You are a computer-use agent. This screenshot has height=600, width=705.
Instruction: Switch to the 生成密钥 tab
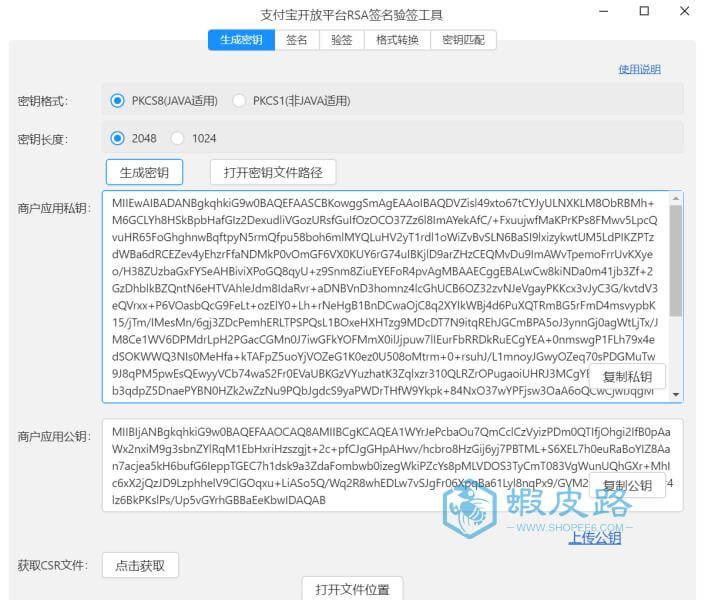pos(241,40)
